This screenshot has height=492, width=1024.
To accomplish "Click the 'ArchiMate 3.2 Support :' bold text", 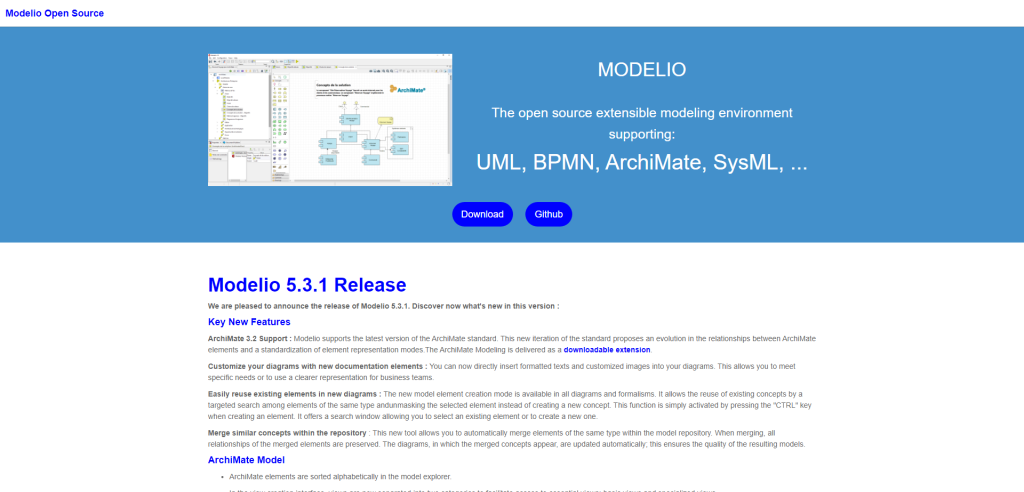I will click(249, 338).
